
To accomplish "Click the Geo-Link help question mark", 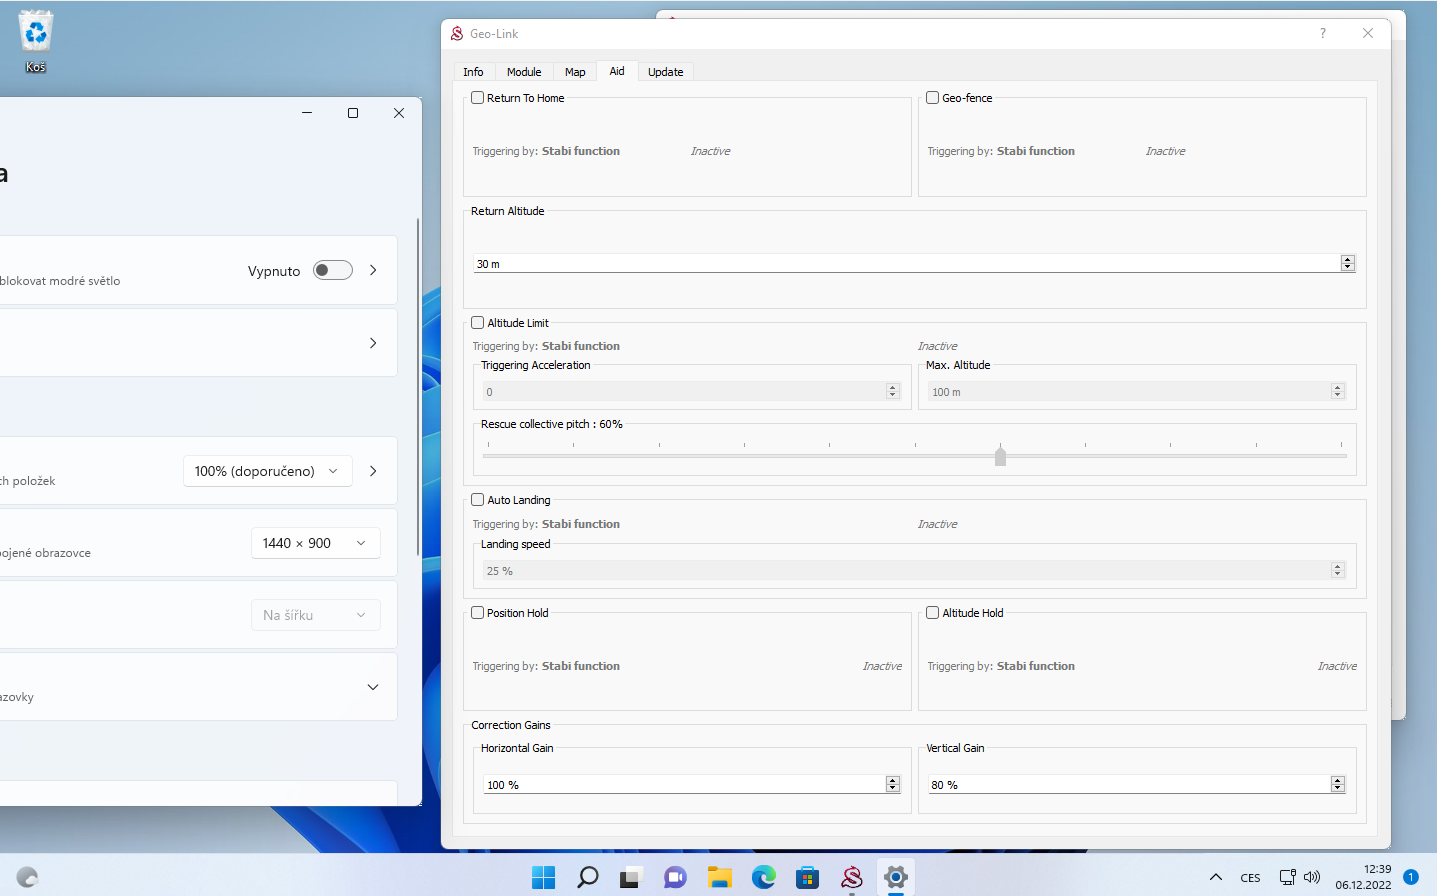I will tap(1323, 33).
